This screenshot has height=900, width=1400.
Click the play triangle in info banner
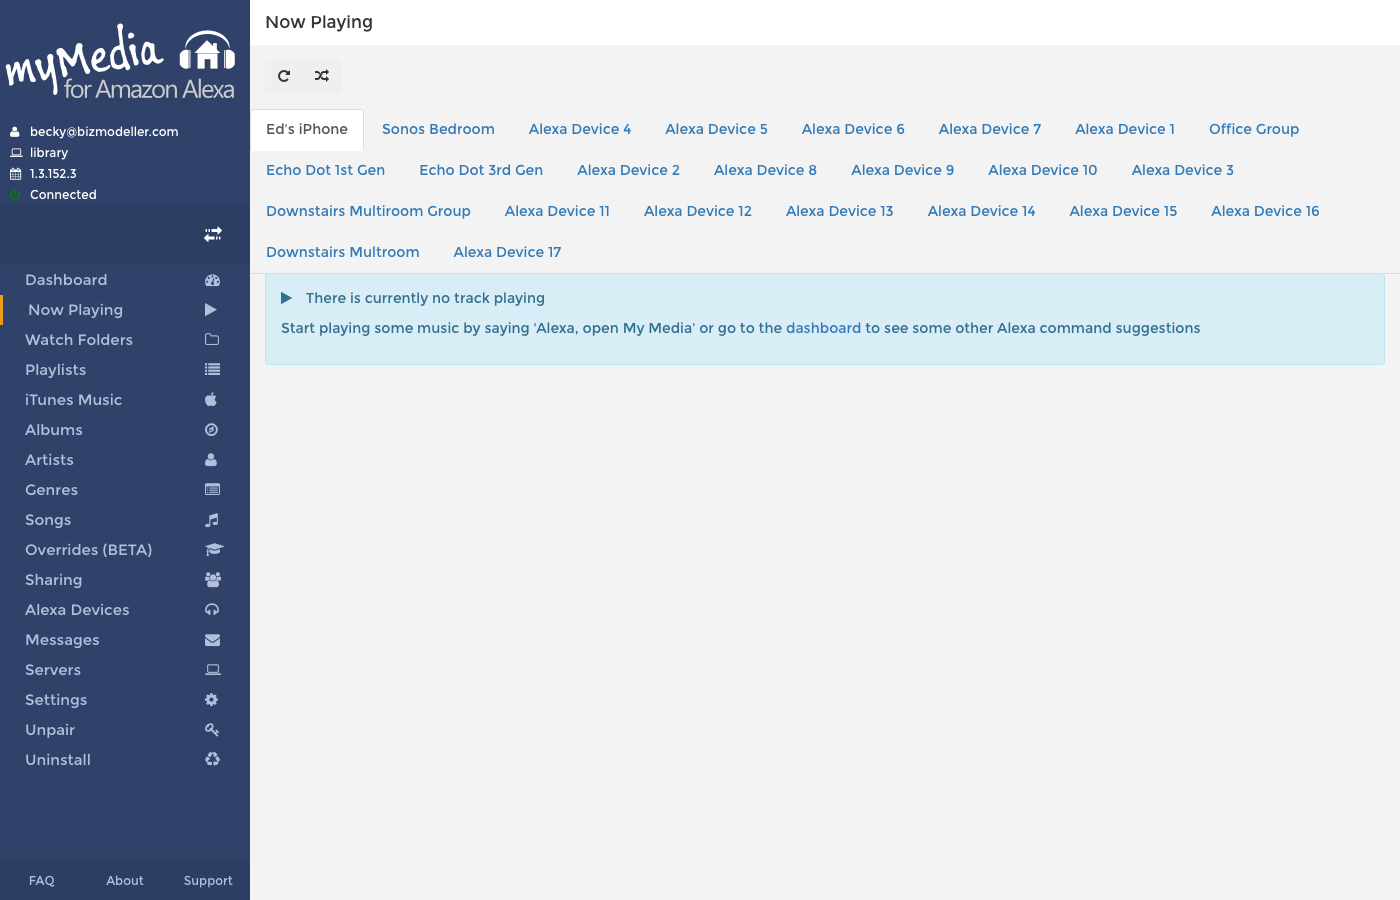coord(286,298)
